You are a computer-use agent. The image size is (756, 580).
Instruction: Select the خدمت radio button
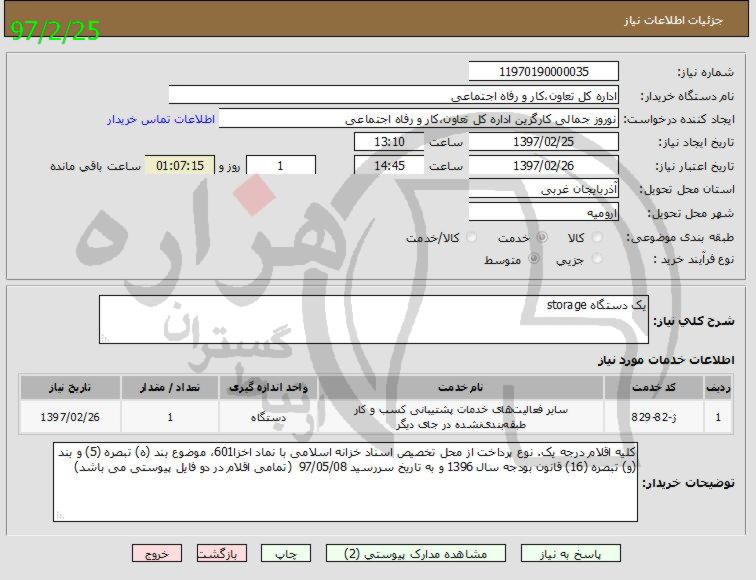(542, 237)
